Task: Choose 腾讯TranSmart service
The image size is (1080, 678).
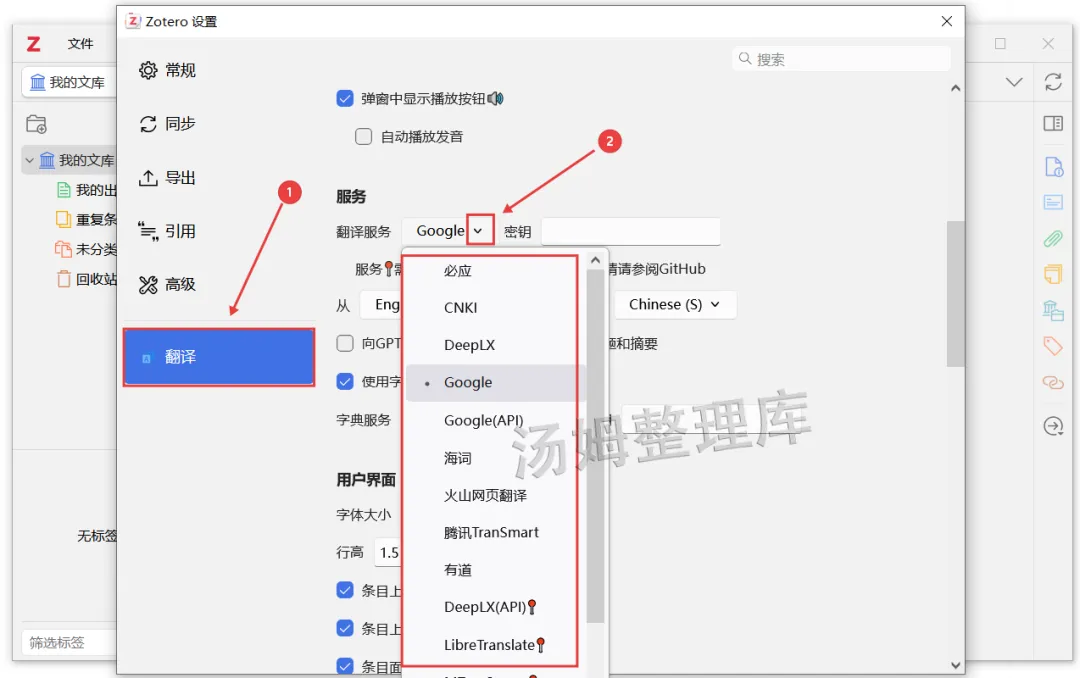Action: [x=490, y=533]
